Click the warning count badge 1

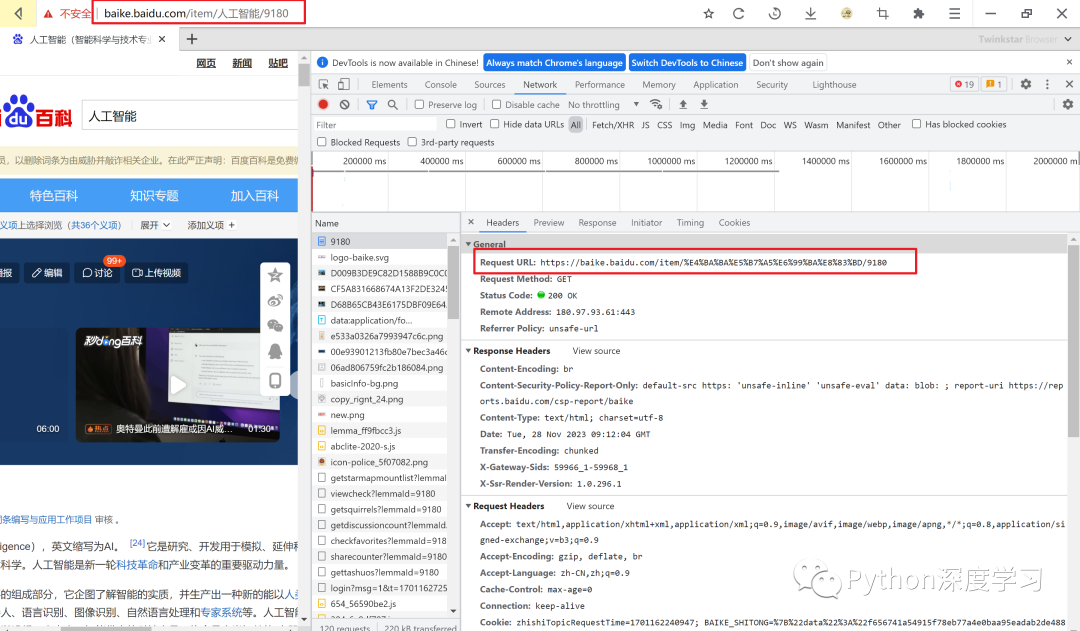click(x=994, y=84)
